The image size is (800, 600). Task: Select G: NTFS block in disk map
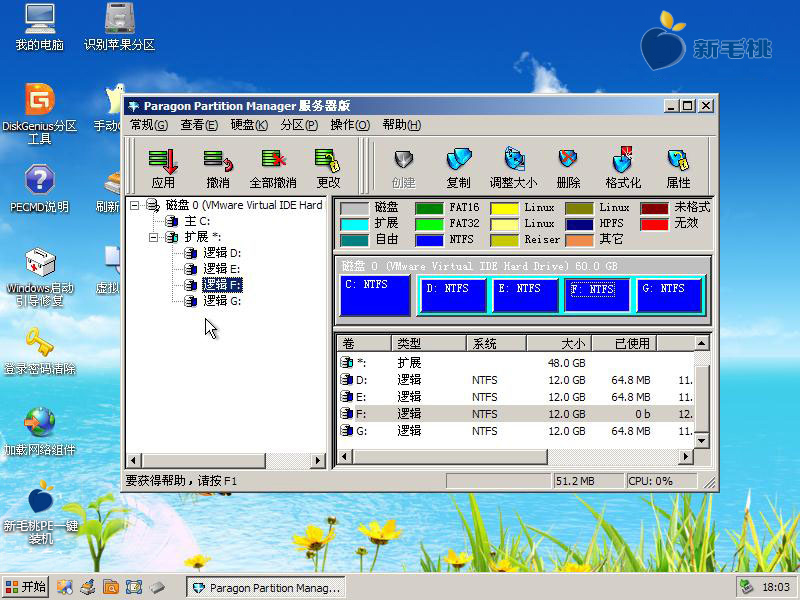tap(669, 295)
